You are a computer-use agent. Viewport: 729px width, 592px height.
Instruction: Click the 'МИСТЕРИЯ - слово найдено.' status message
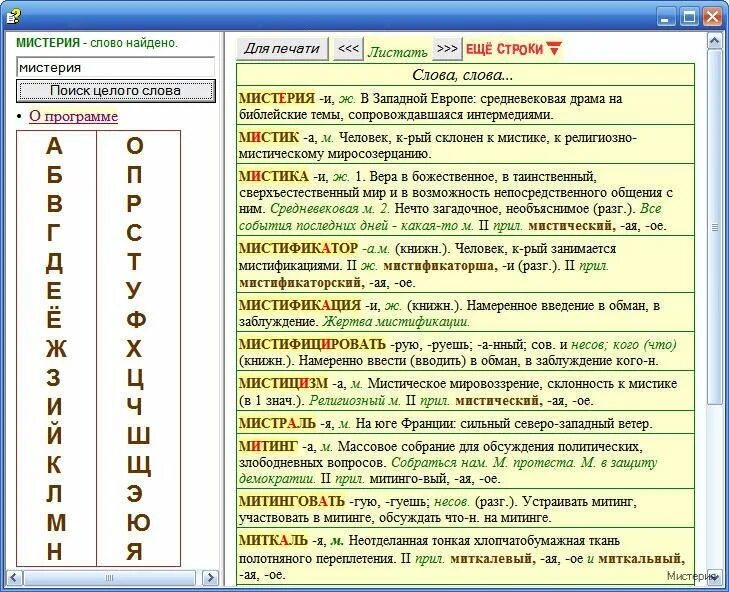(x=97, y=43)
